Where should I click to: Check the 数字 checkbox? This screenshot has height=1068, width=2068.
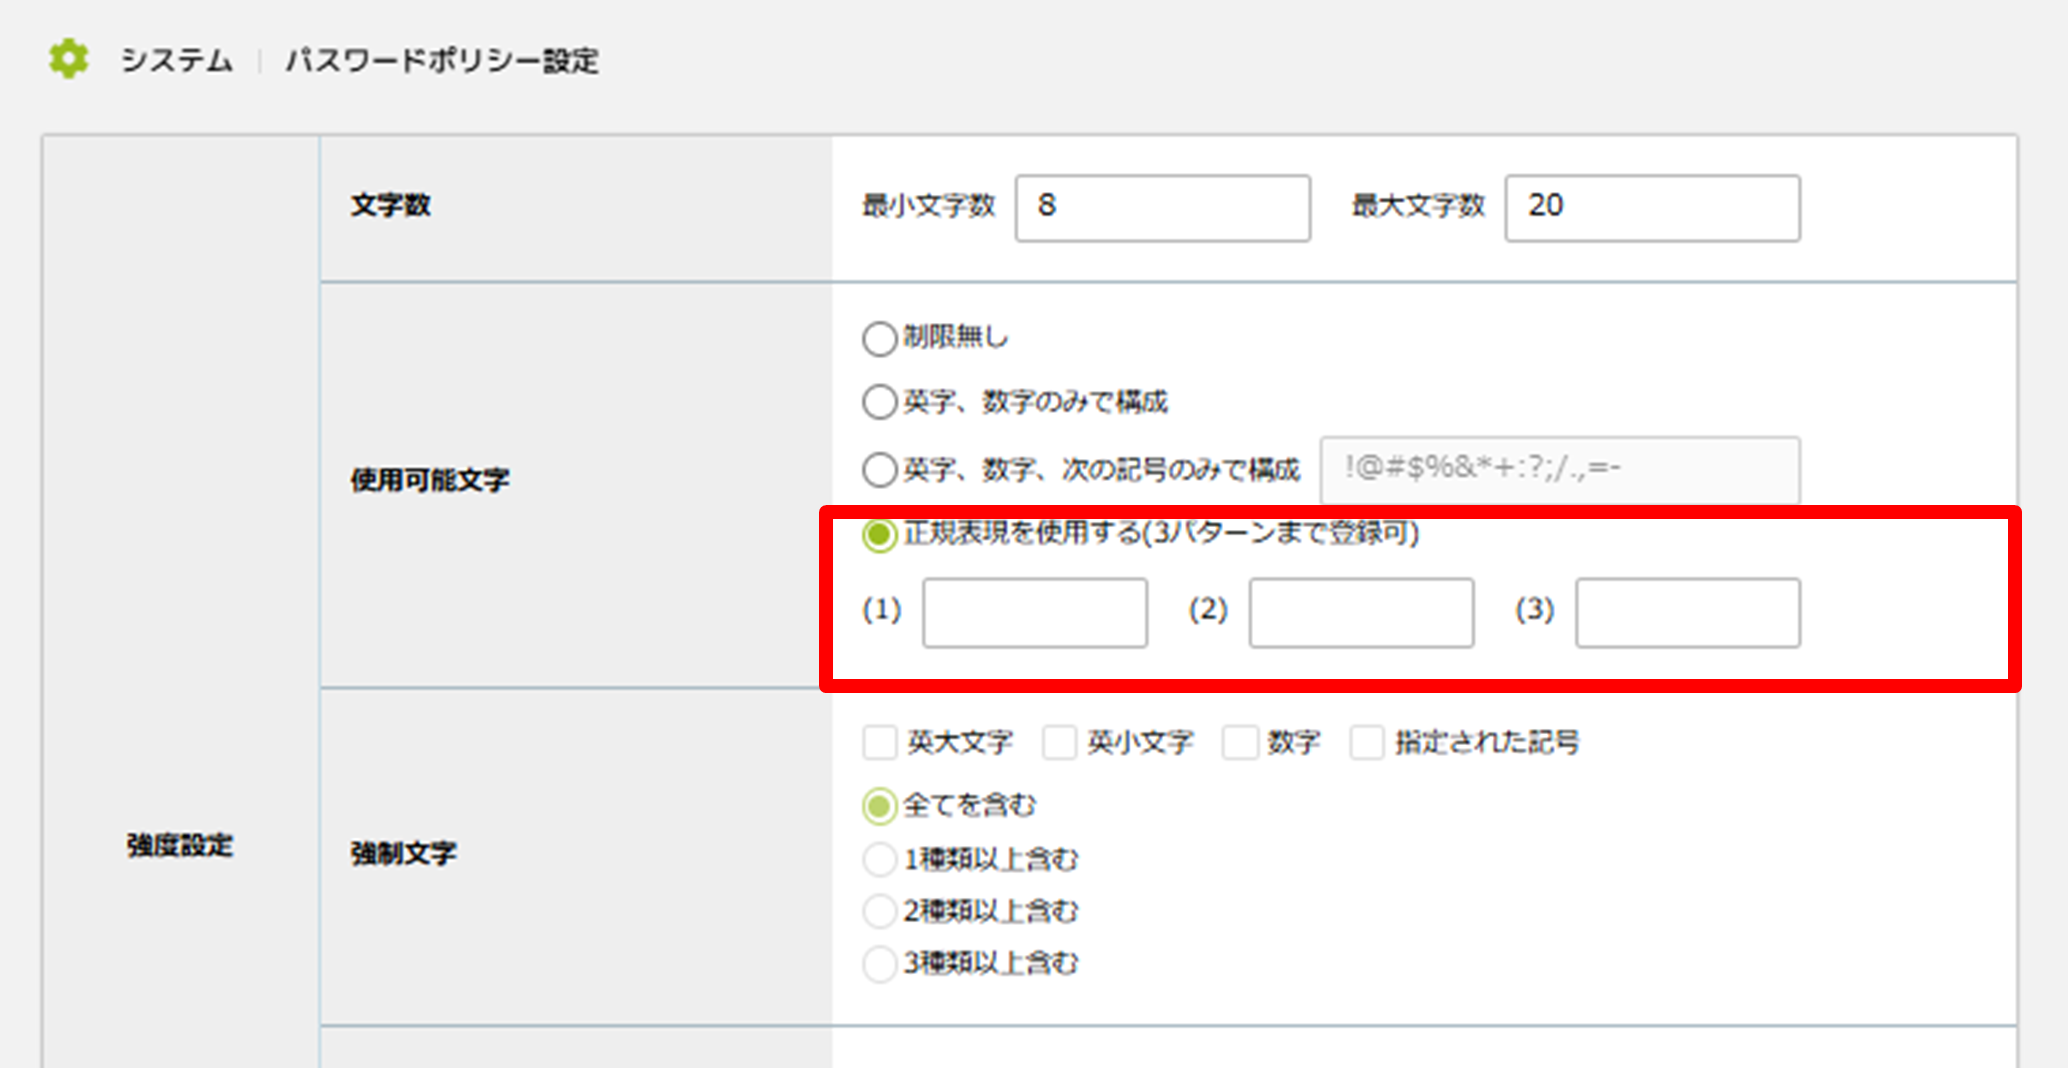click(x=1240, y=743)
